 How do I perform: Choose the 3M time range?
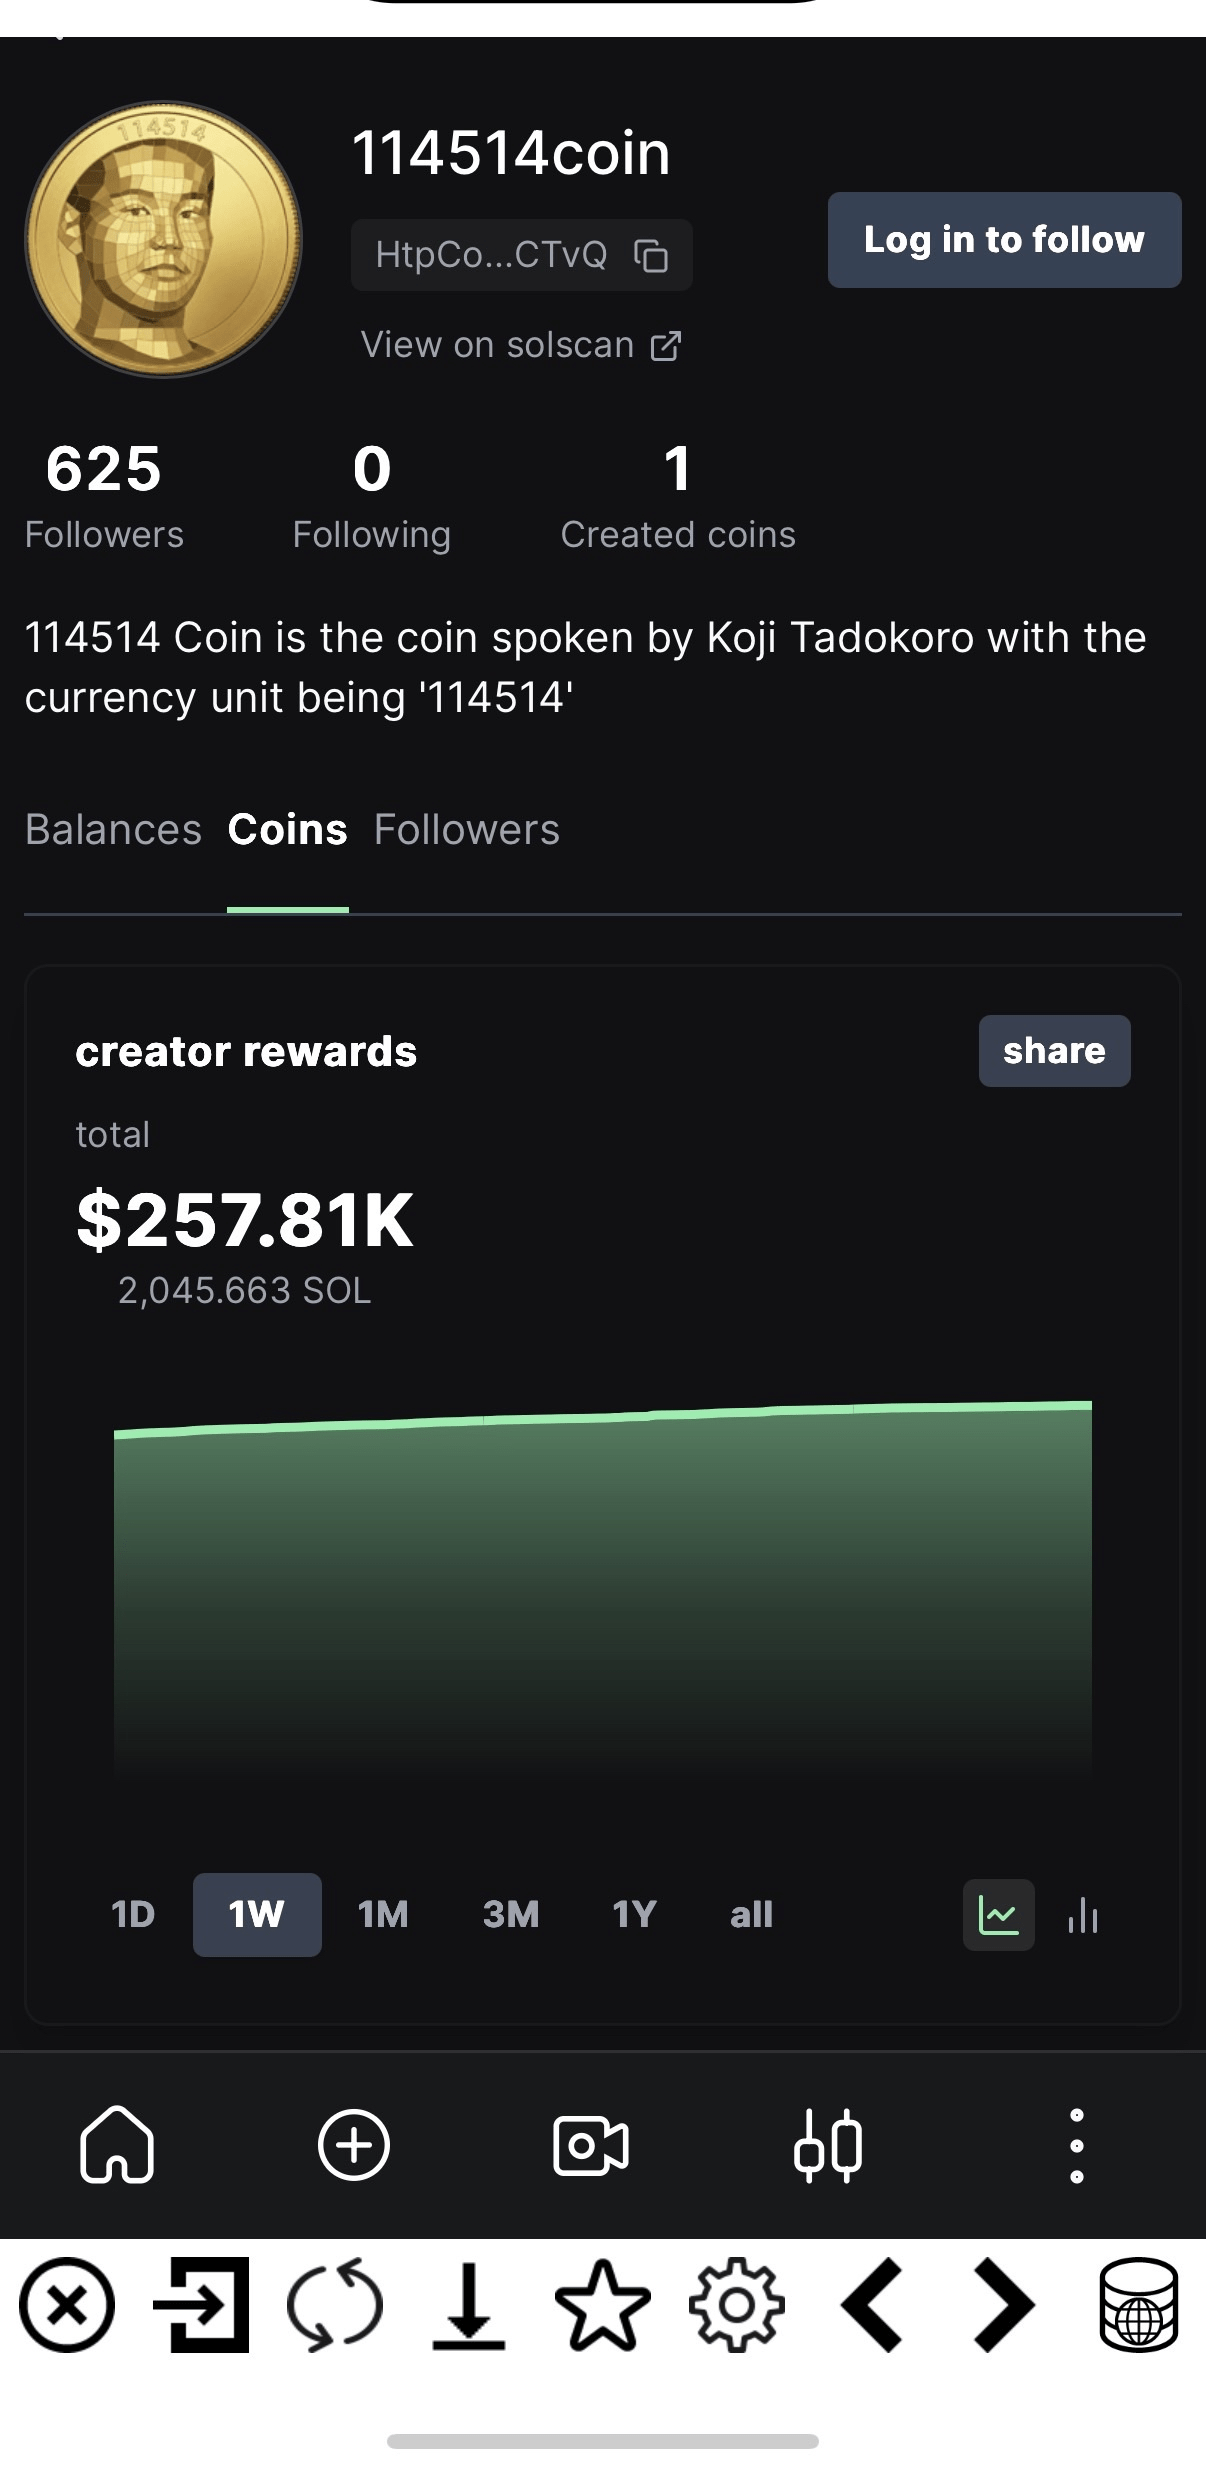point(511,1915)
